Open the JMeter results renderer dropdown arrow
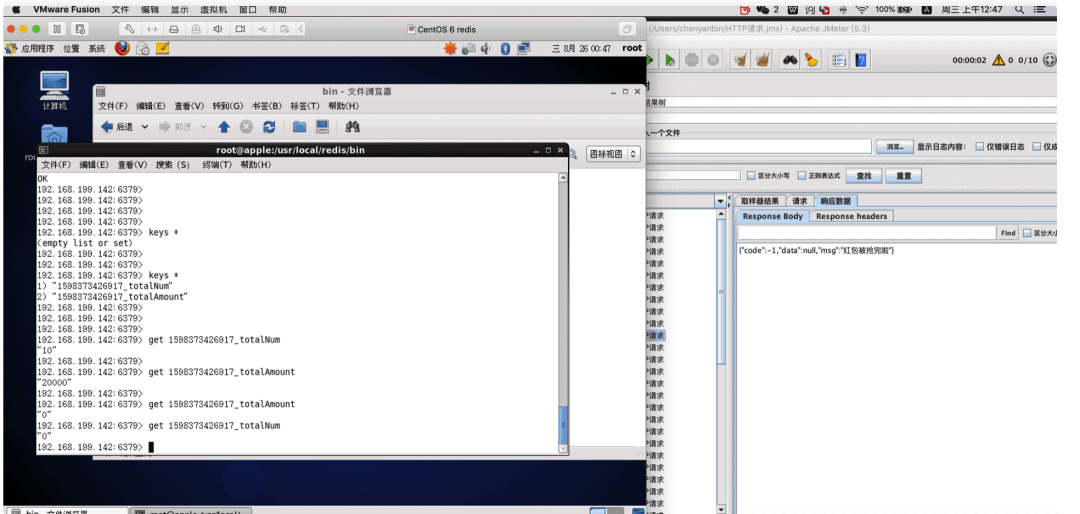 pyautogui.click(x=720, y=201)
